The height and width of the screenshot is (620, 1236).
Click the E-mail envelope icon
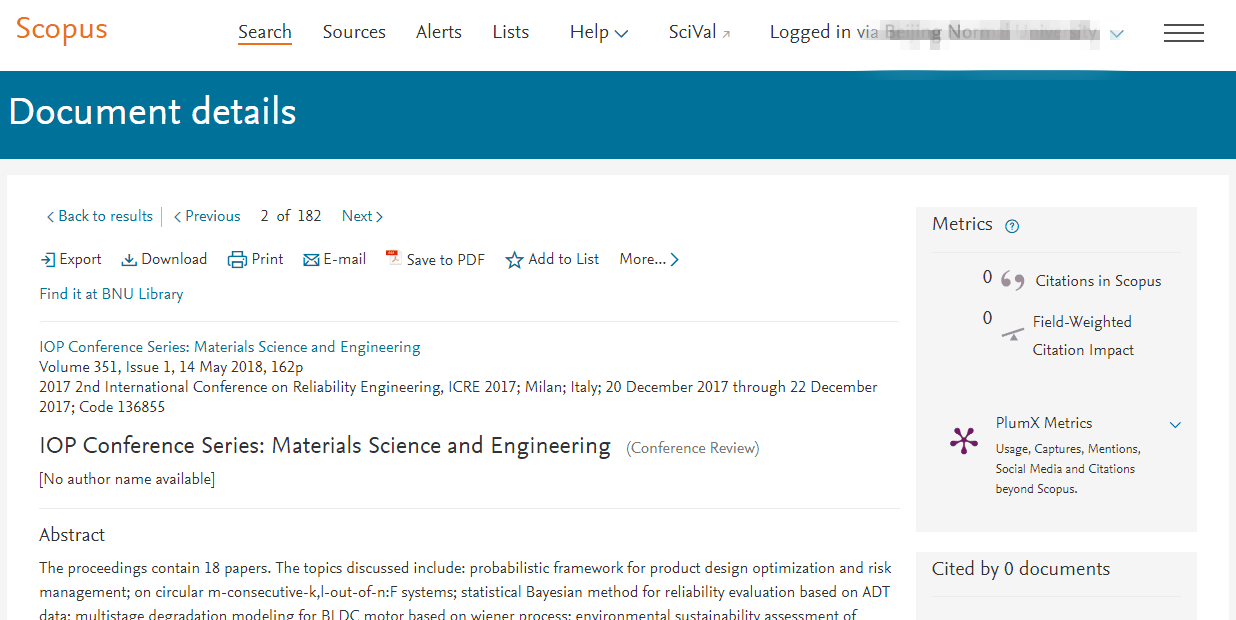[x=311, y=260]
